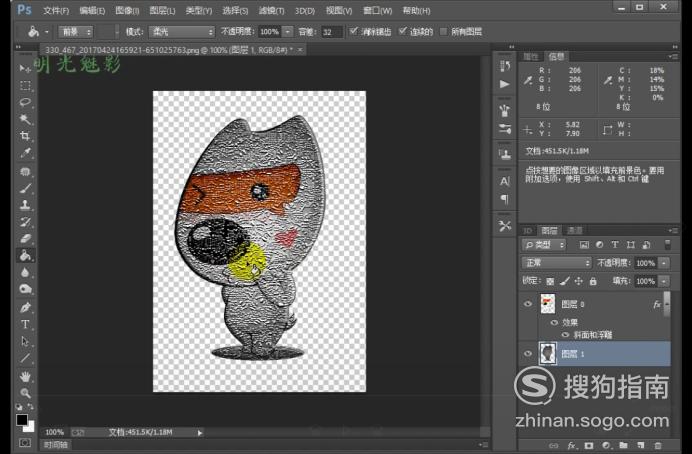Open the tool preset picker arrow

click(46, 32)
